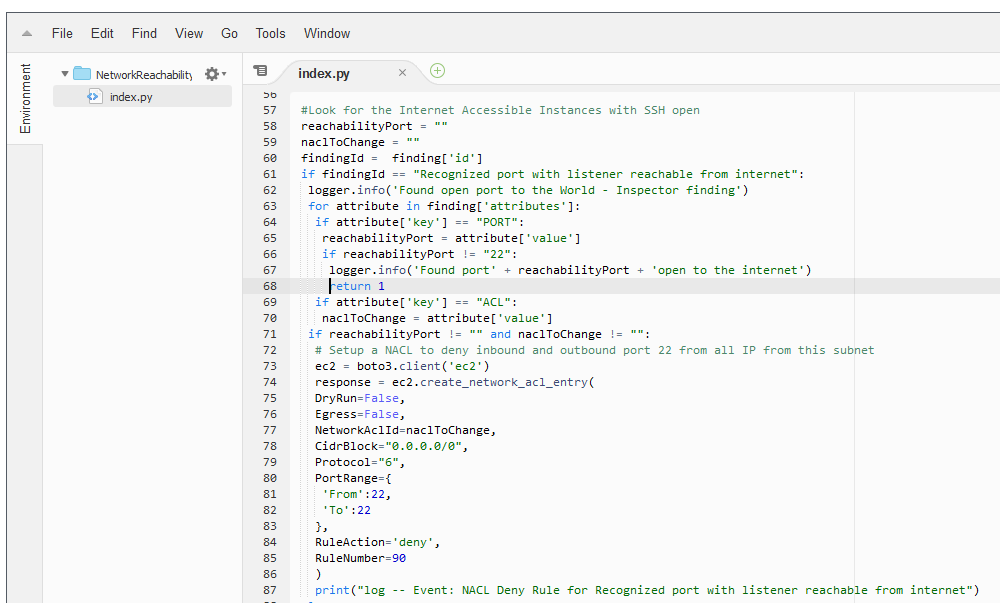
Task: Click CidrBlock "0.0.0.0/0" value
Action: tap(423, 446)
